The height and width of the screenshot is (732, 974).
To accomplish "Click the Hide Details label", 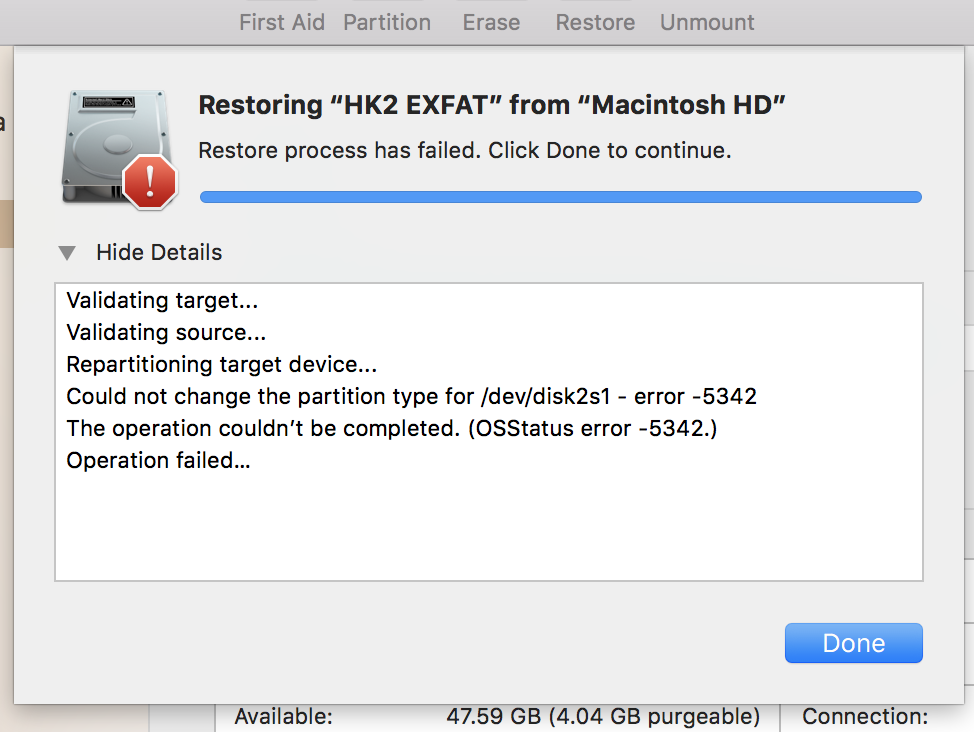I will point(159,252).
